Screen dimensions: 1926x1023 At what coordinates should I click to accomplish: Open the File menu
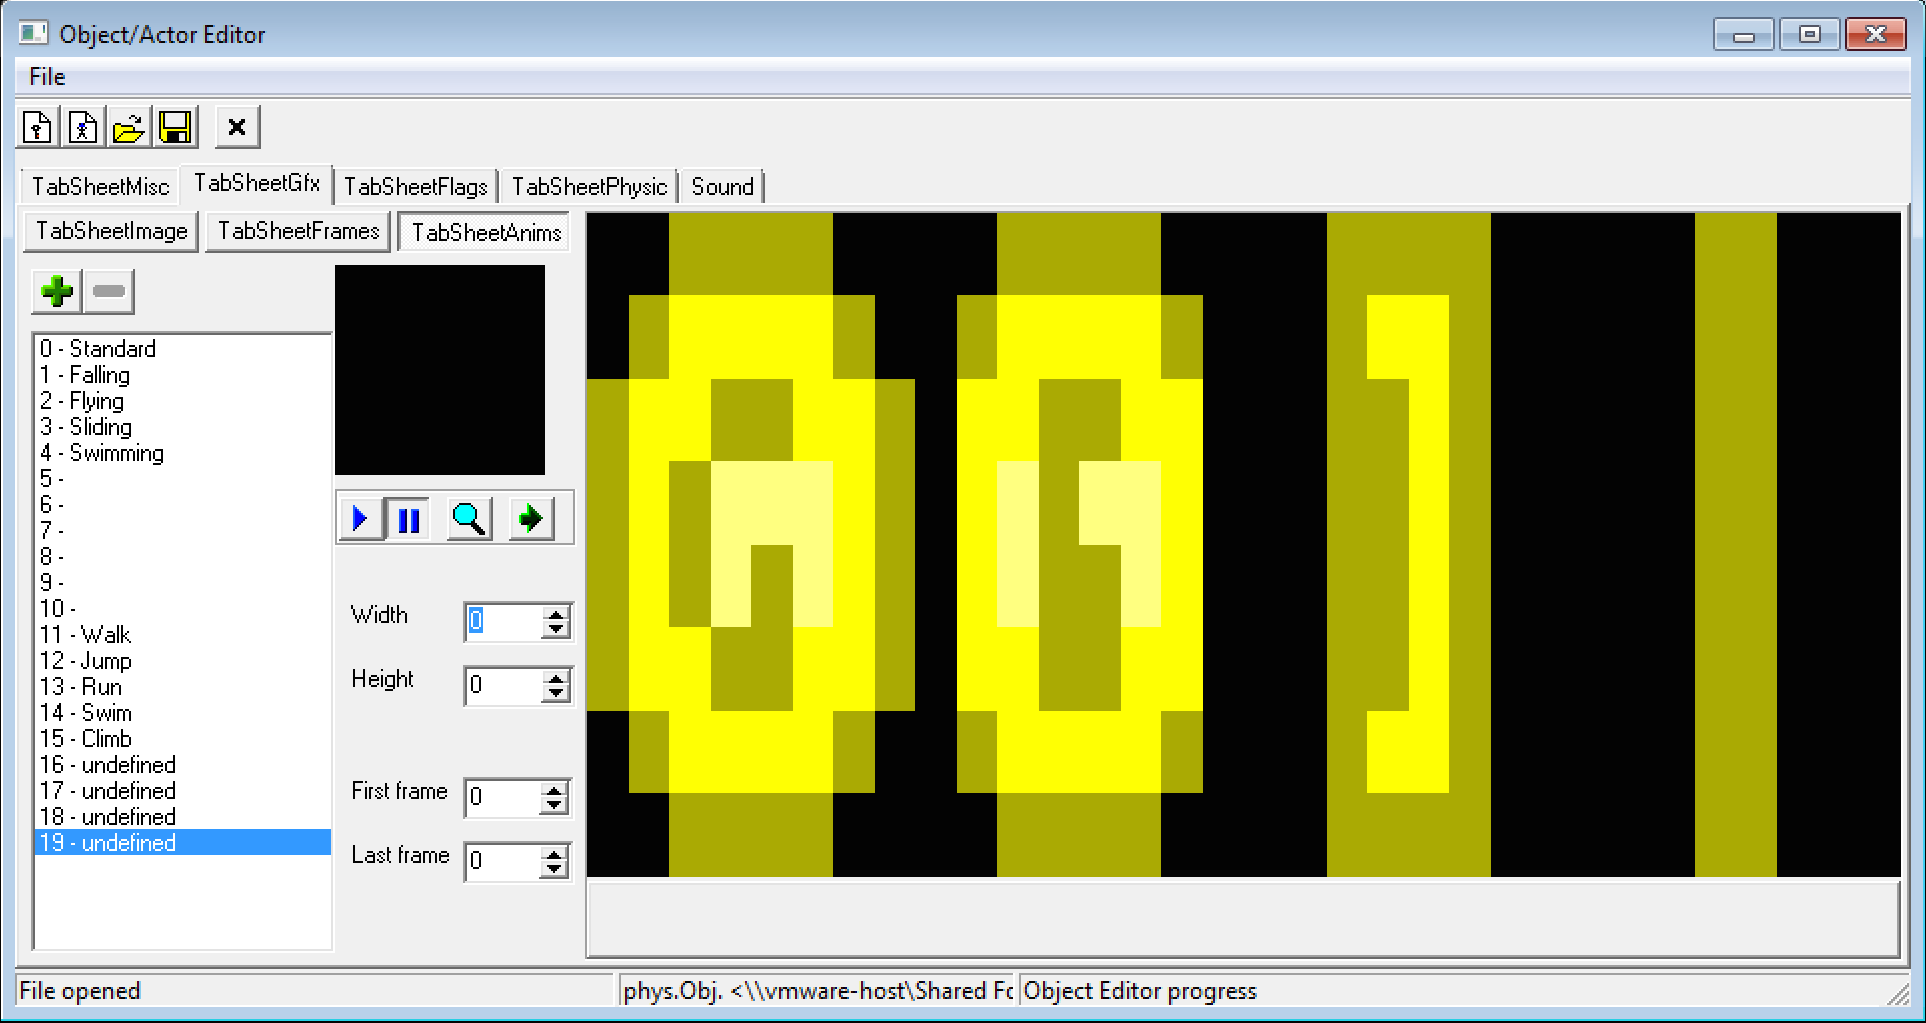point(47,77)
